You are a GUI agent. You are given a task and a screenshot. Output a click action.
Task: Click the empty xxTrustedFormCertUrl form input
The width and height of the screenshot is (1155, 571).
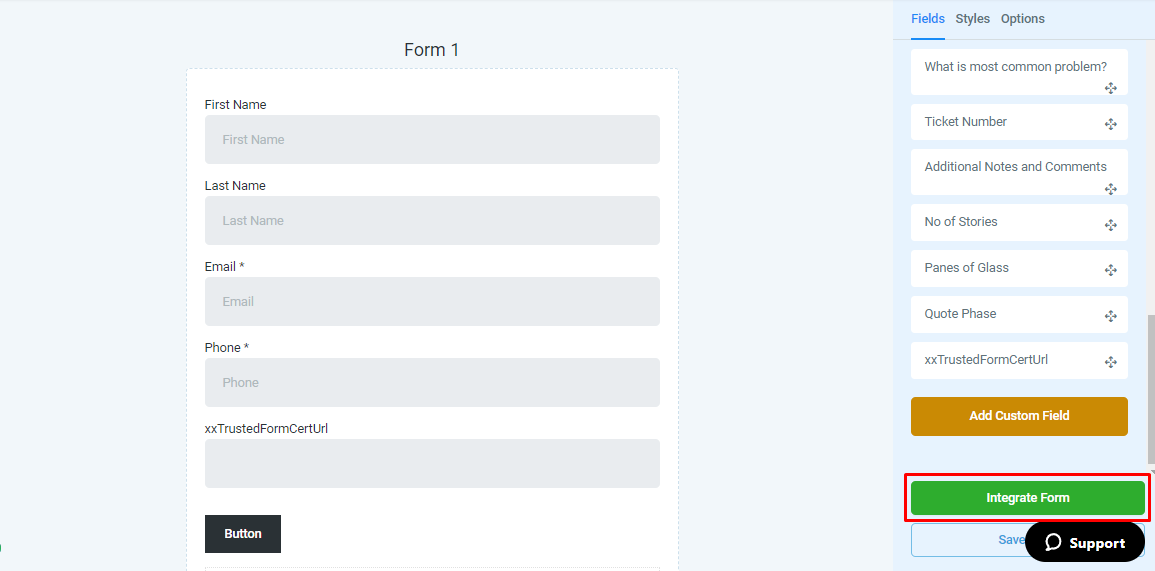click(432, 463)
